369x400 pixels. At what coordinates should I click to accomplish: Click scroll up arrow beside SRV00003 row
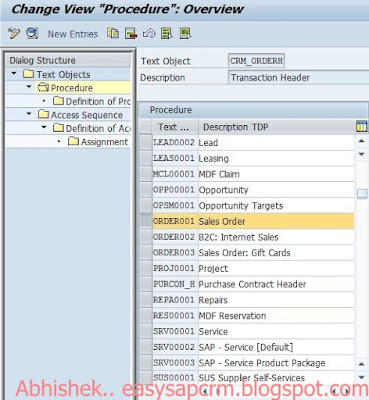coord(361,364)
